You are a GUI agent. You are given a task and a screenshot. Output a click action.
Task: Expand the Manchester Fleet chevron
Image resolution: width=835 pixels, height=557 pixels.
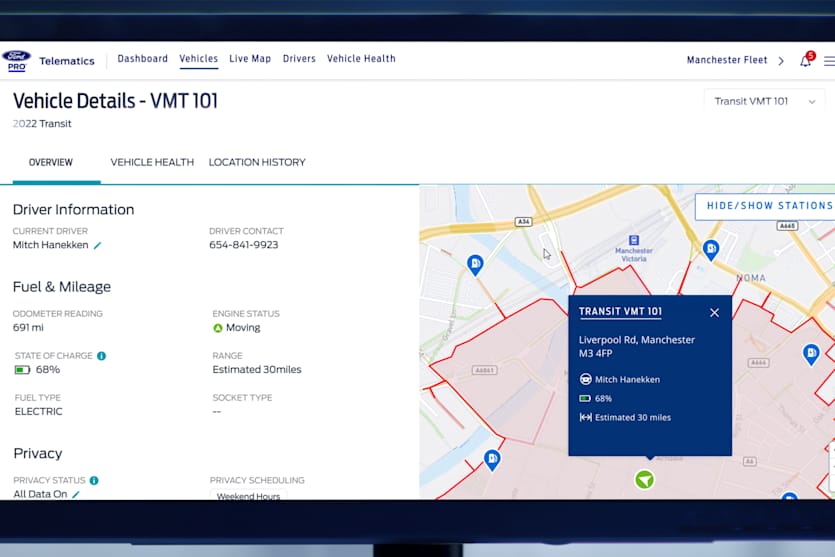click(781, 61)
